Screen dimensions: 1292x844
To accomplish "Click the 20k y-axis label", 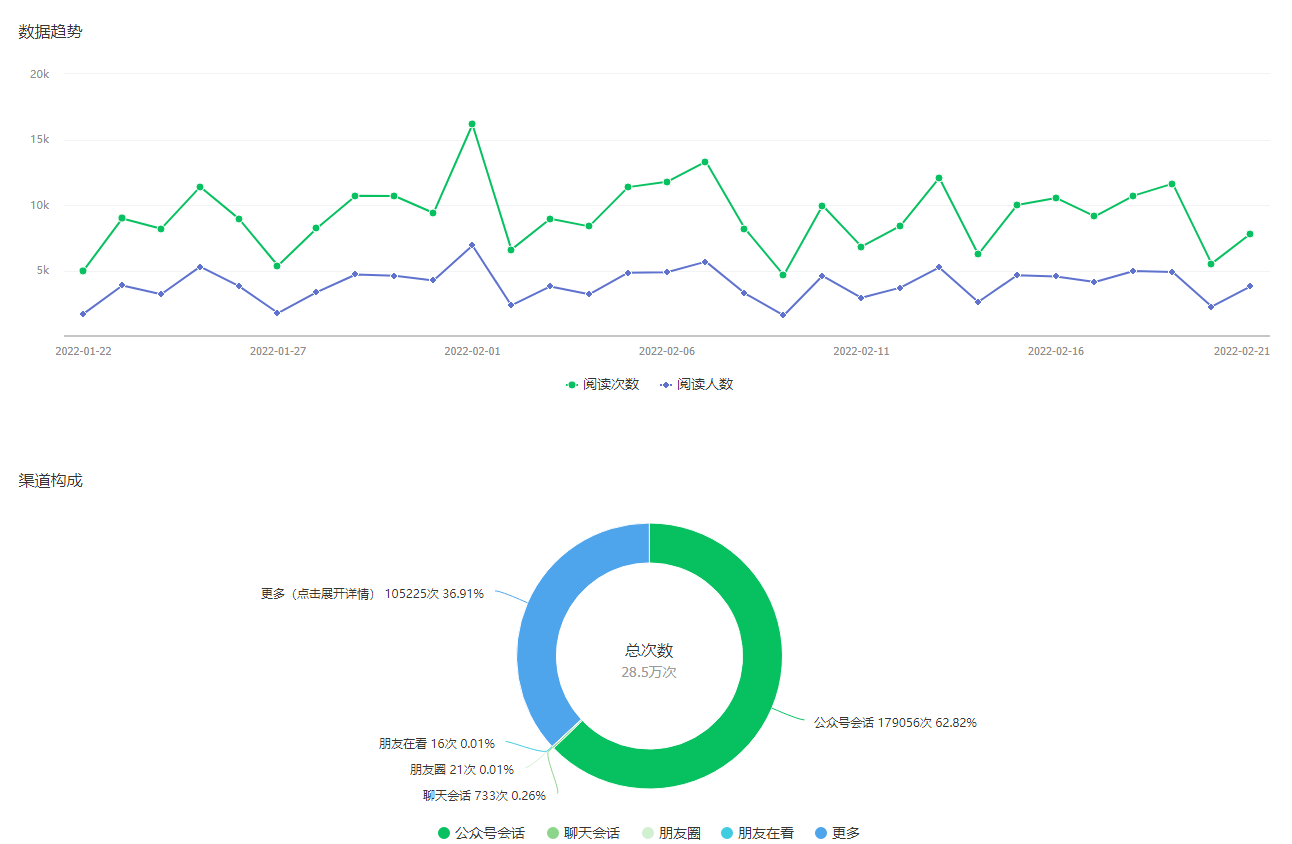I will point(40,74).
